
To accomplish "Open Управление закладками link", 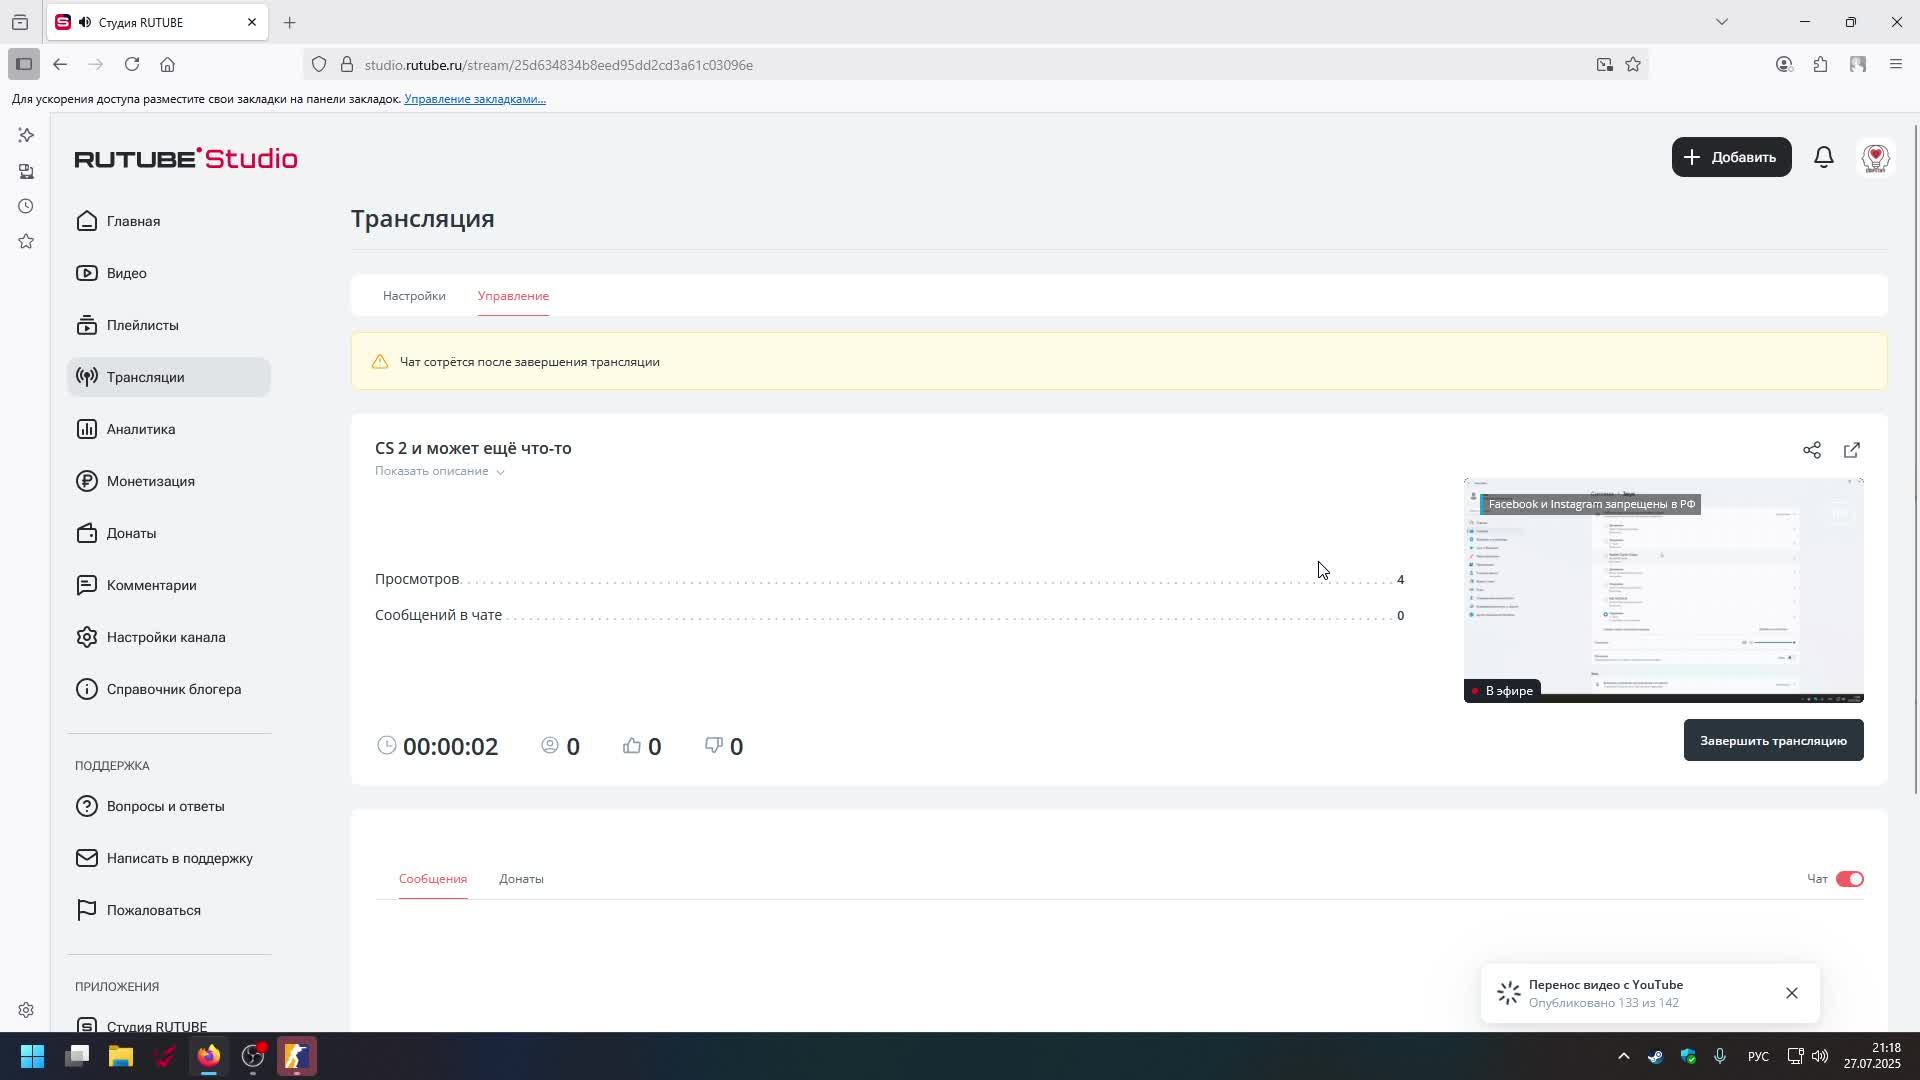I will (x=474, y=99).
